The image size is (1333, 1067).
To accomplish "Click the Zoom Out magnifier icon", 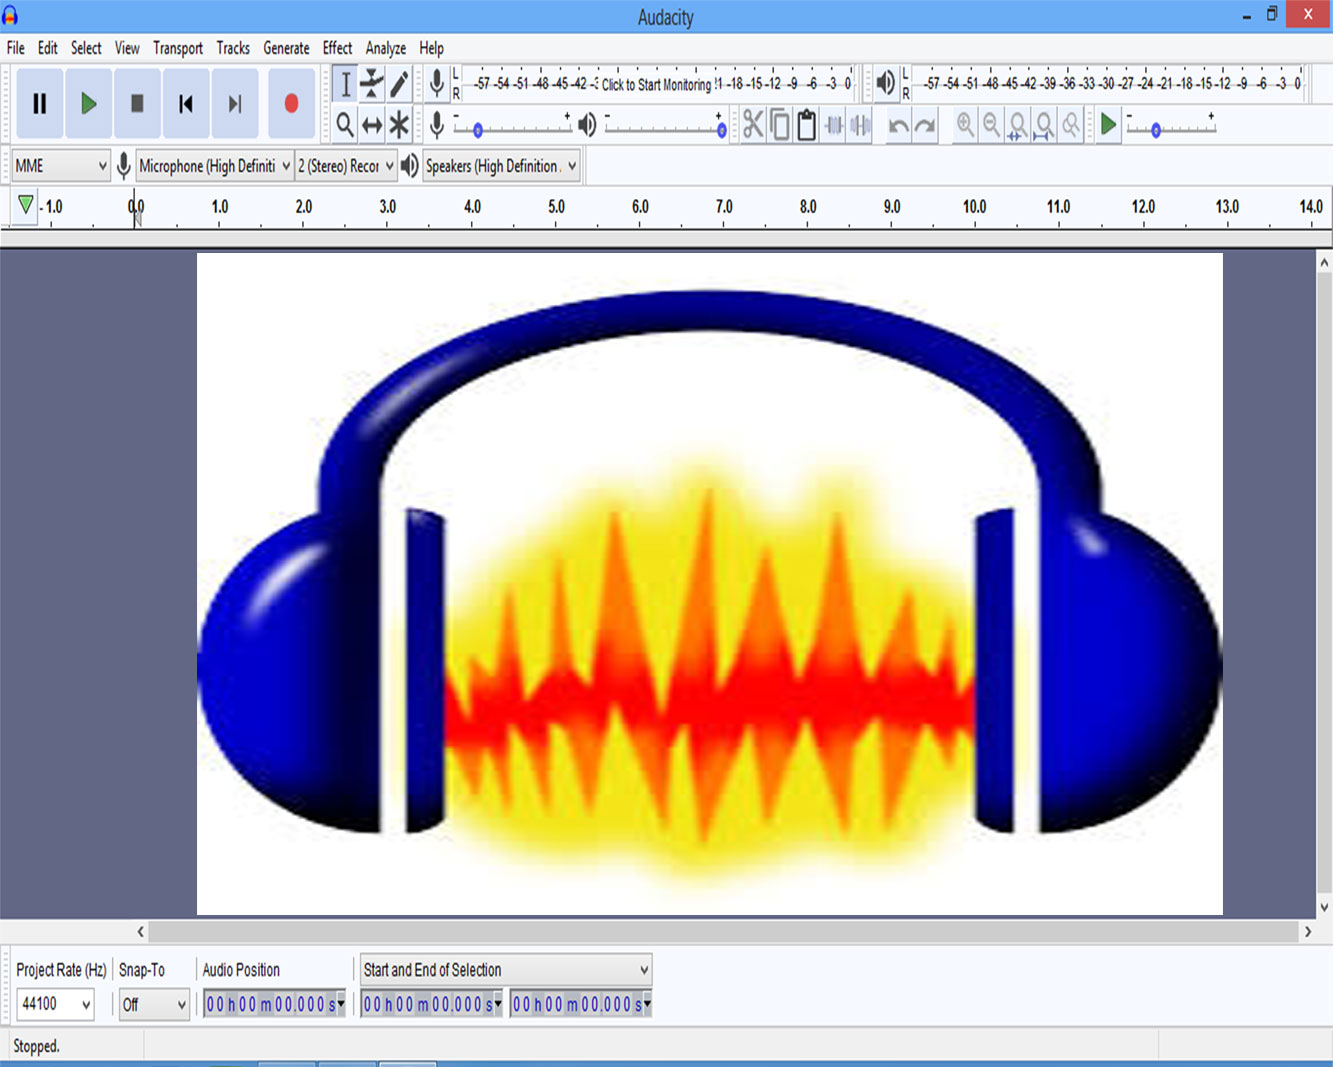I will click(x=991, y=124).
